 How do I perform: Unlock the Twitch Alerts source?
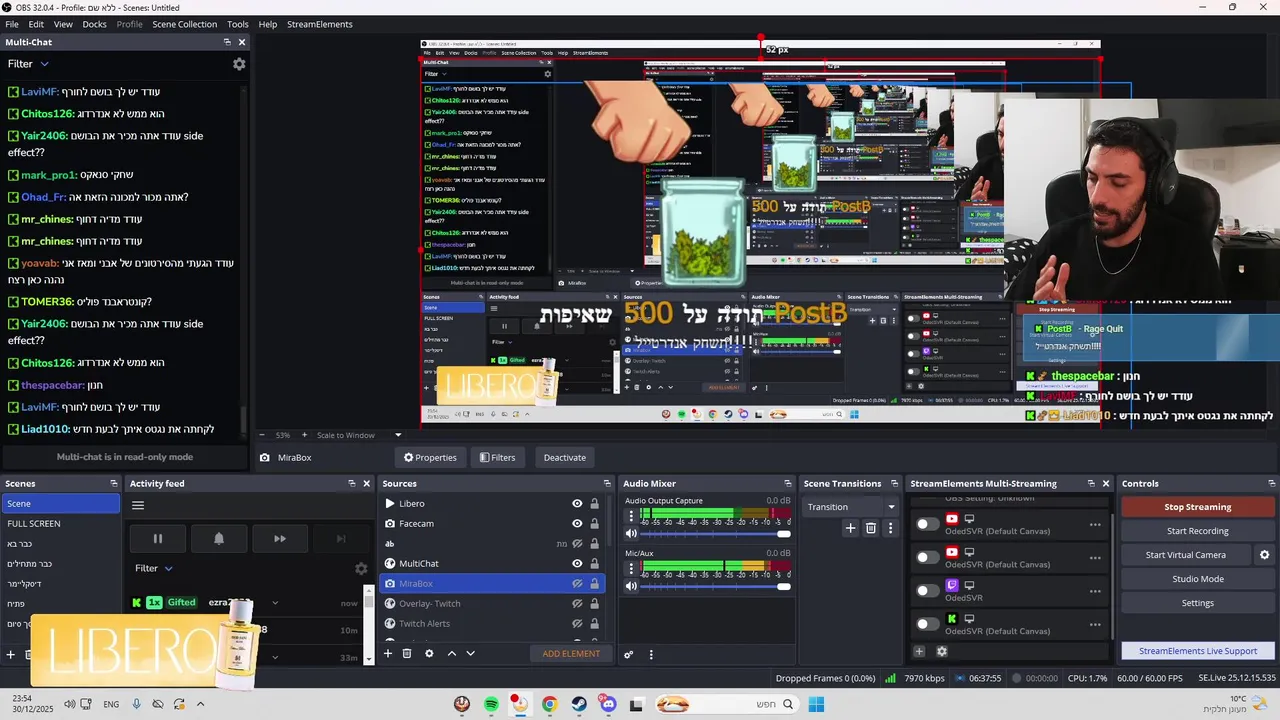(594, 624)
